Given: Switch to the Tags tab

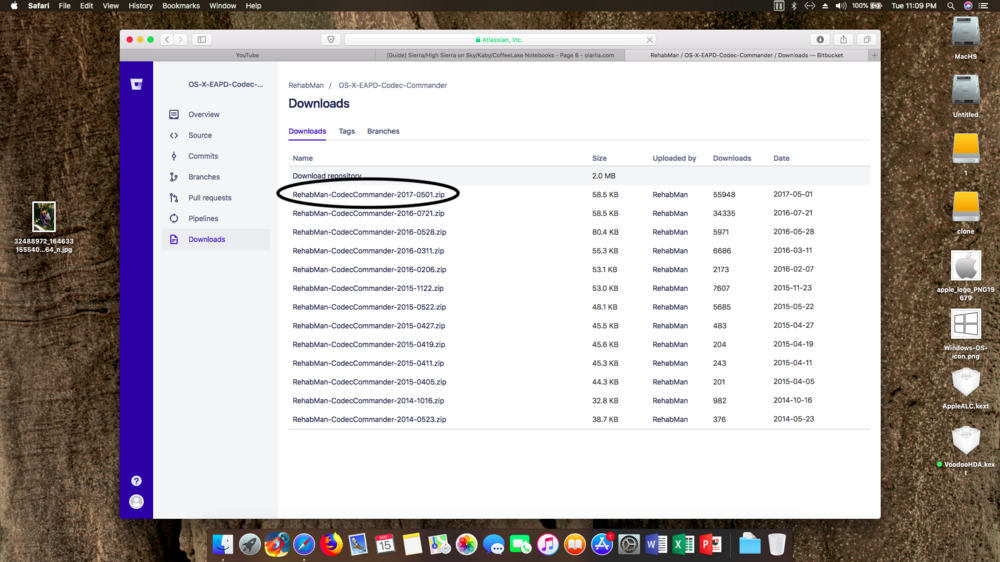Looking at the screenshot, I should click(x=346, y=131).
